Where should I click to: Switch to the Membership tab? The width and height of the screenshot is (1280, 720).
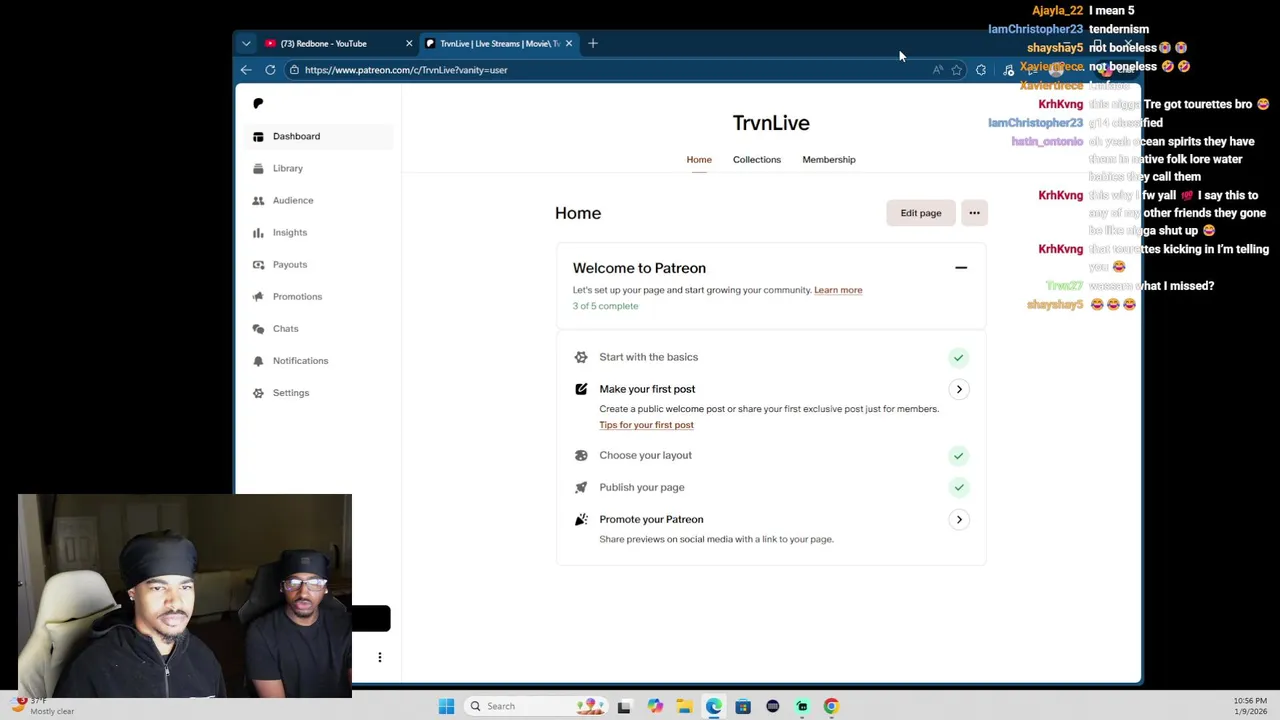click(x=829, y=160)
